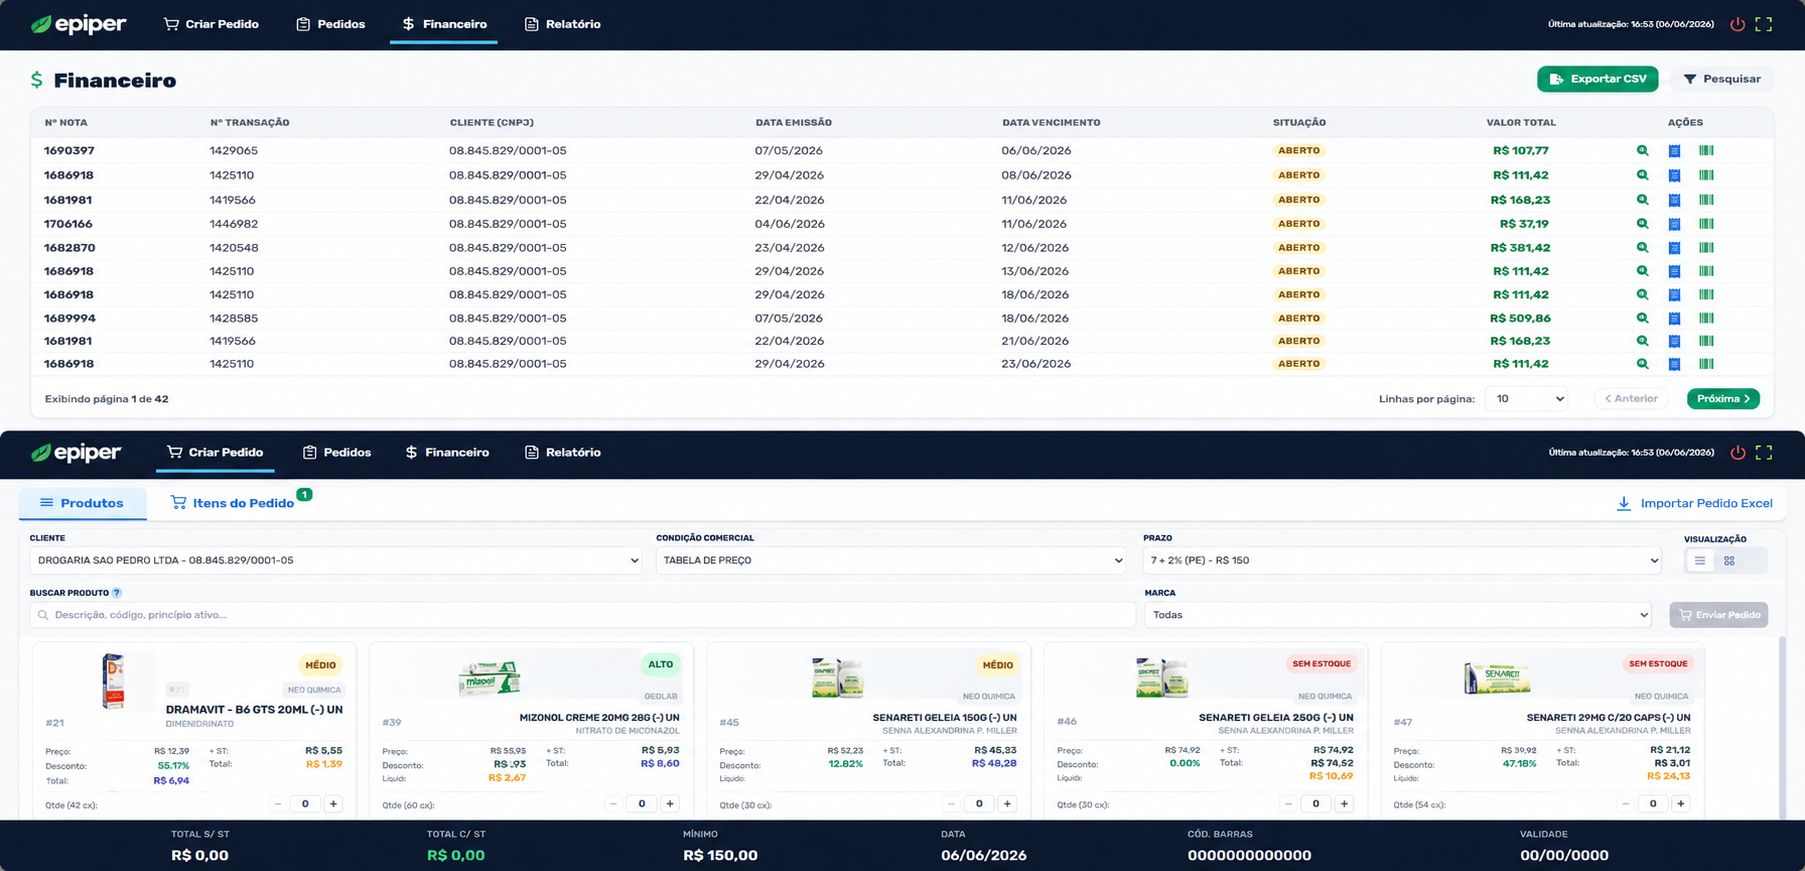Click the power logout icon in top header
This screenshot has width=1805, height=871.
click(1737, 24)
